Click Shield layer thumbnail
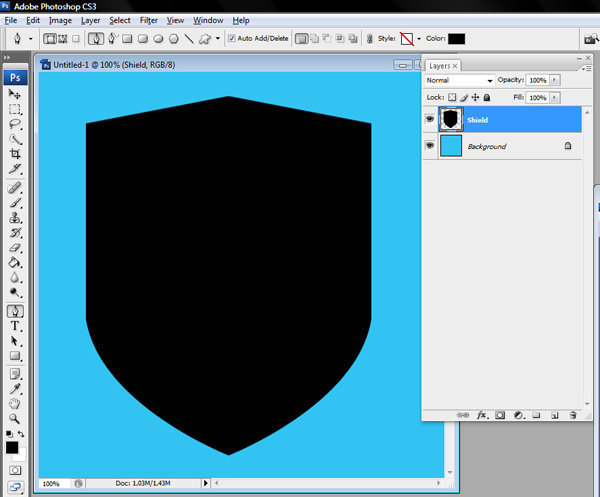This screenshot has height=497, width=600. [x=451, y=119]
